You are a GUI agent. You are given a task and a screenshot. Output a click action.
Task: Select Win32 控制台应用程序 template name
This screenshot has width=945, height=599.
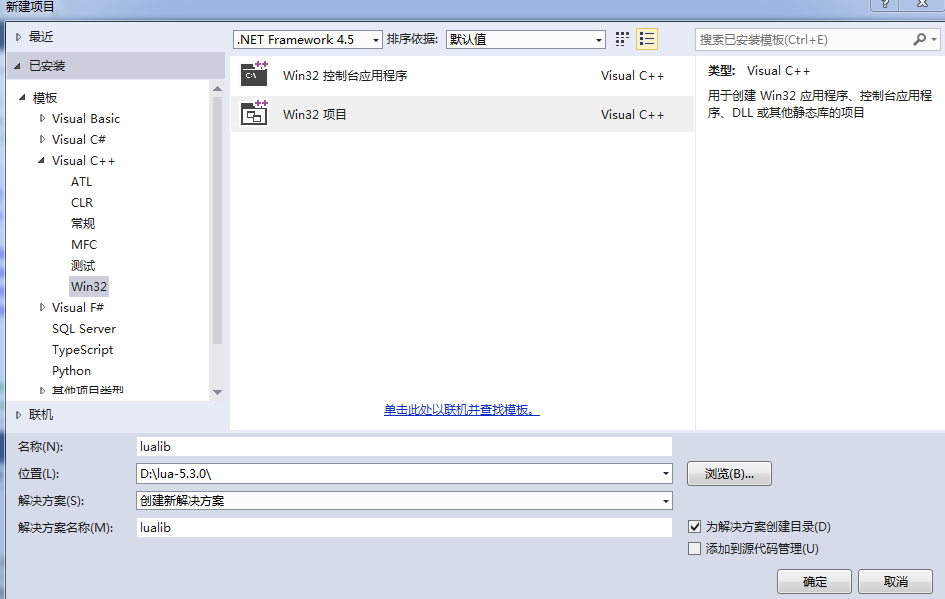coord(345,75)
